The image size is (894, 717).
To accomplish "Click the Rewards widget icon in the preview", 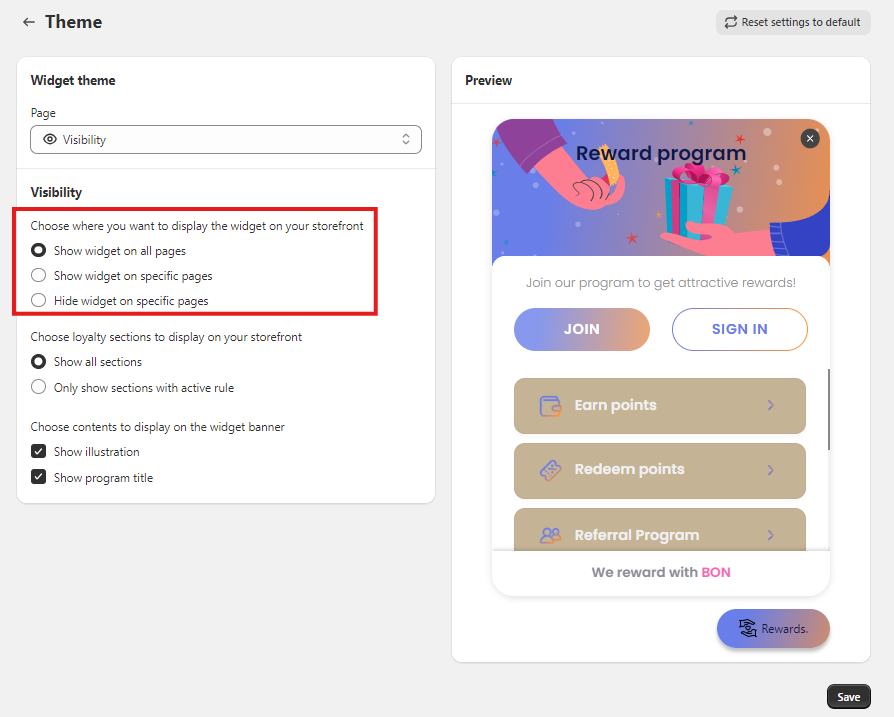I will coord(748,629).
